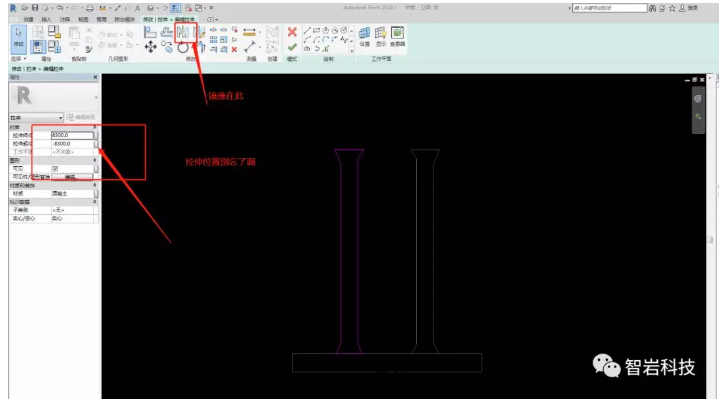Click the 子类别 (Subcategory) value <无>
Screen dimensions: 727x408
click(72, 210)
